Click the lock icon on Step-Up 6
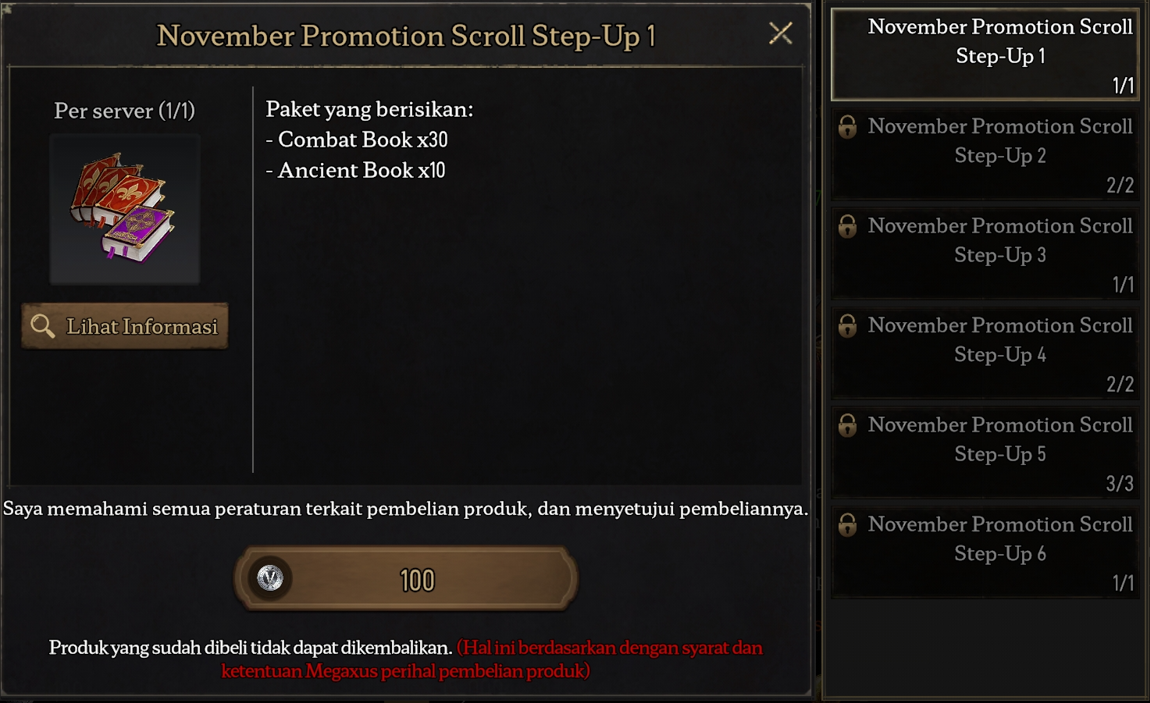This screenshot has height=703, width=1150. (847, 525)
